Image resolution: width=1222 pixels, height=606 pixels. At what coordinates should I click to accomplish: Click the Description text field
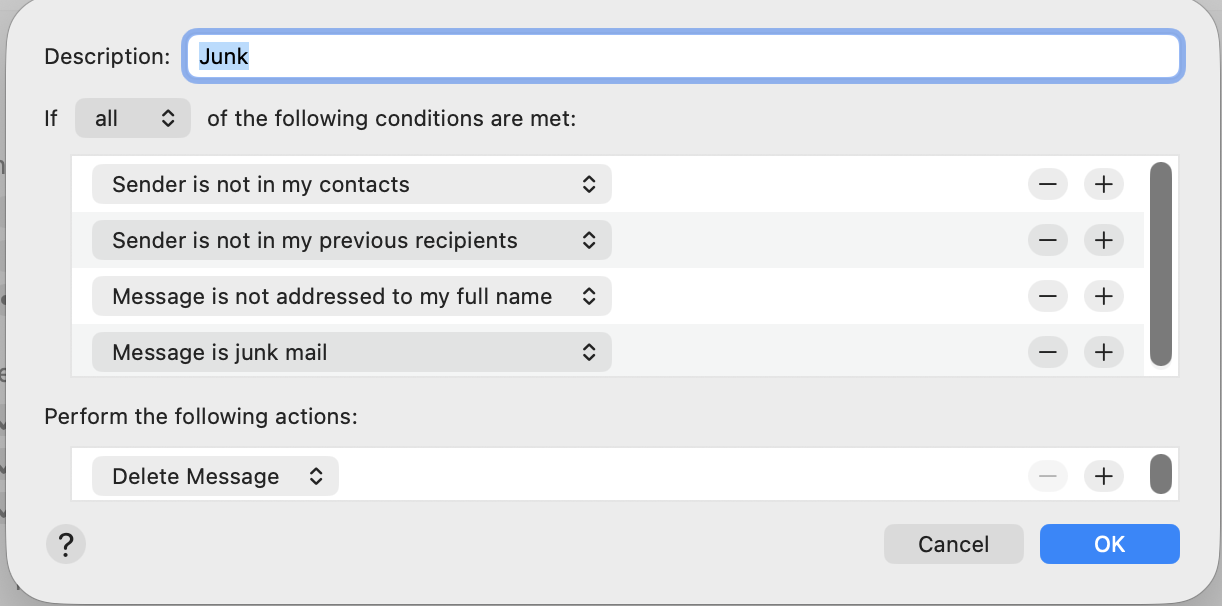point(684,57)
